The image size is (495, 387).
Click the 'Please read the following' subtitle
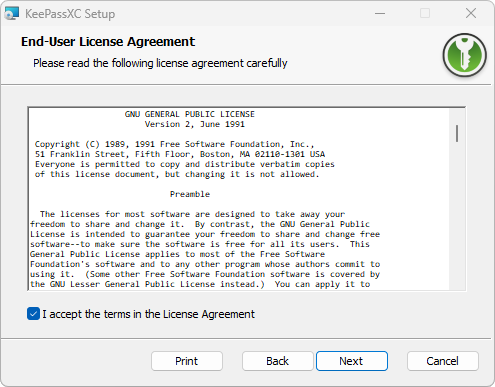160,63
